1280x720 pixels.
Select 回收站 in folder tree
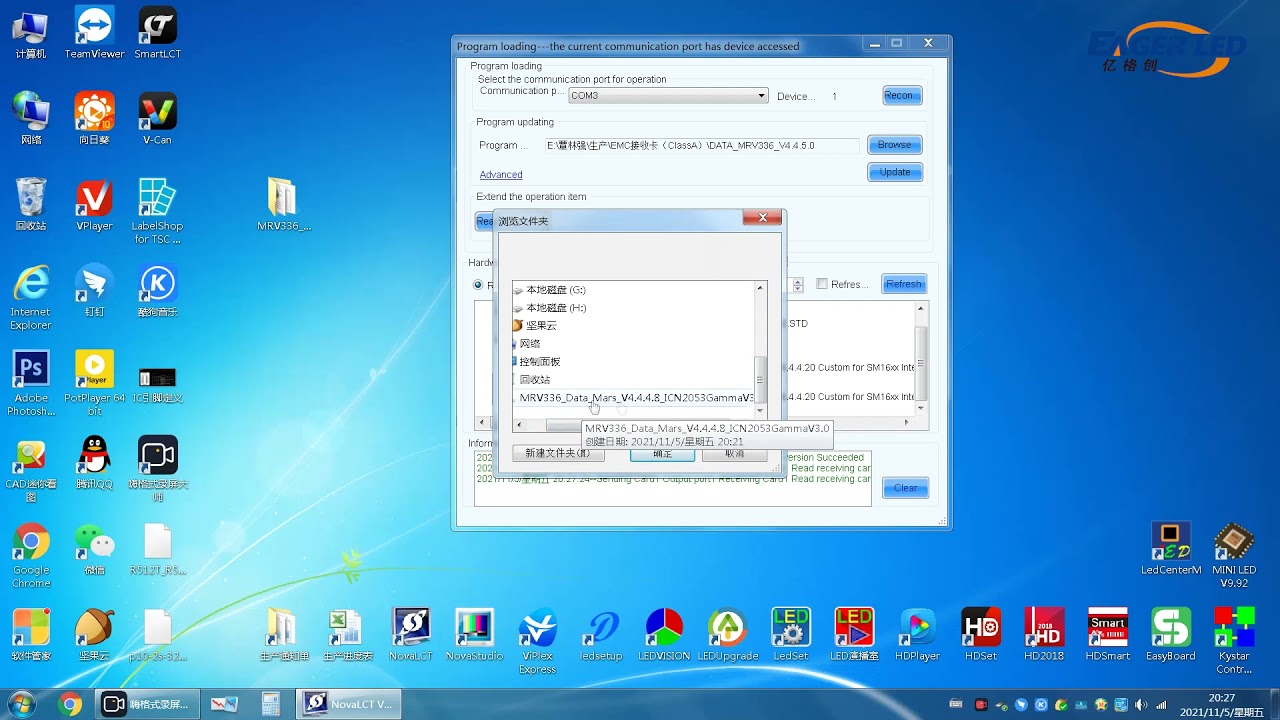pyautogui.click(x=534, y=380)
